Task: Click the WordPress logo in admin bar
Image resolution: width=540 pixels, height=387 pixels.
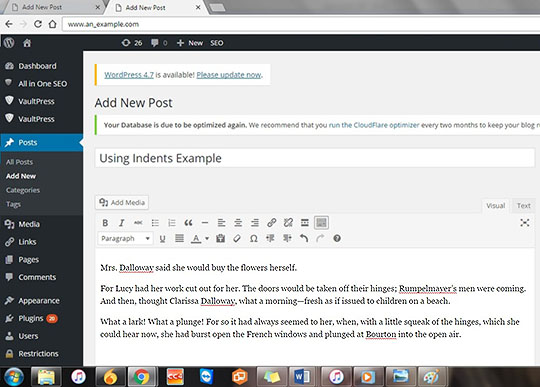Action: click(x=9, y=43)
